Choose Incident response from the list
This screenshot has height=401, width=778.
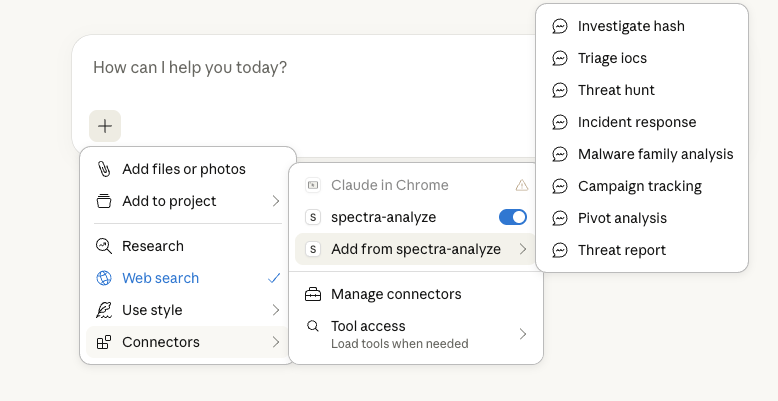pos(636,122)
